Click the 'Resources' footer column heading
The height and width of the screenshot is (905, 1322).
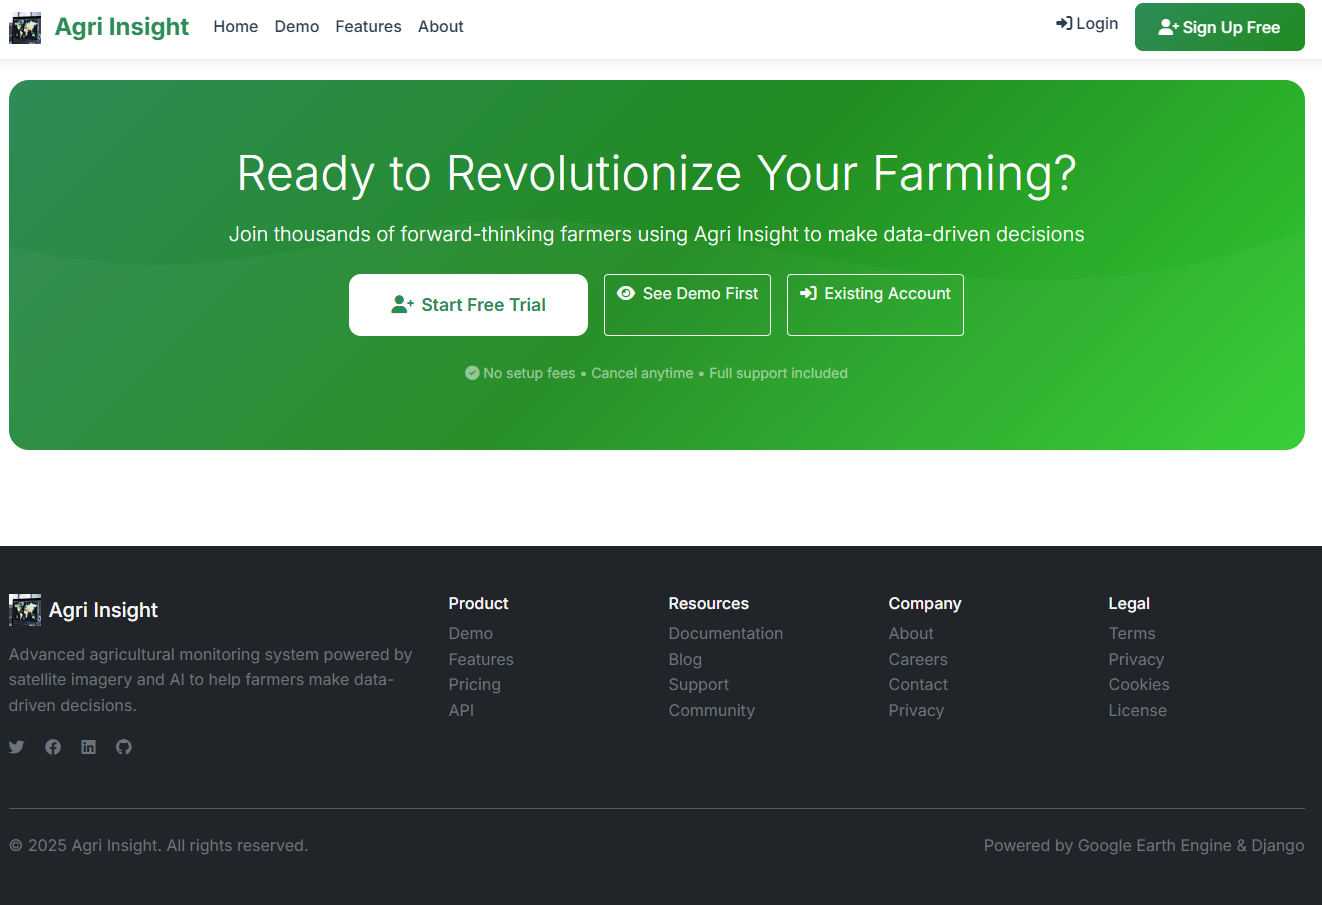709,604
